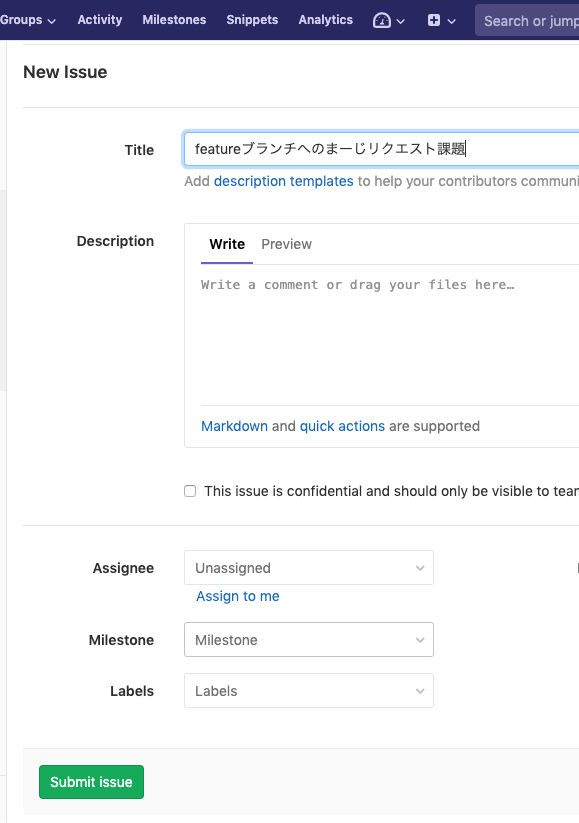Viewport: 579px width, 823px height.
Task: Open the Groups menu
Action: point(28,20)
